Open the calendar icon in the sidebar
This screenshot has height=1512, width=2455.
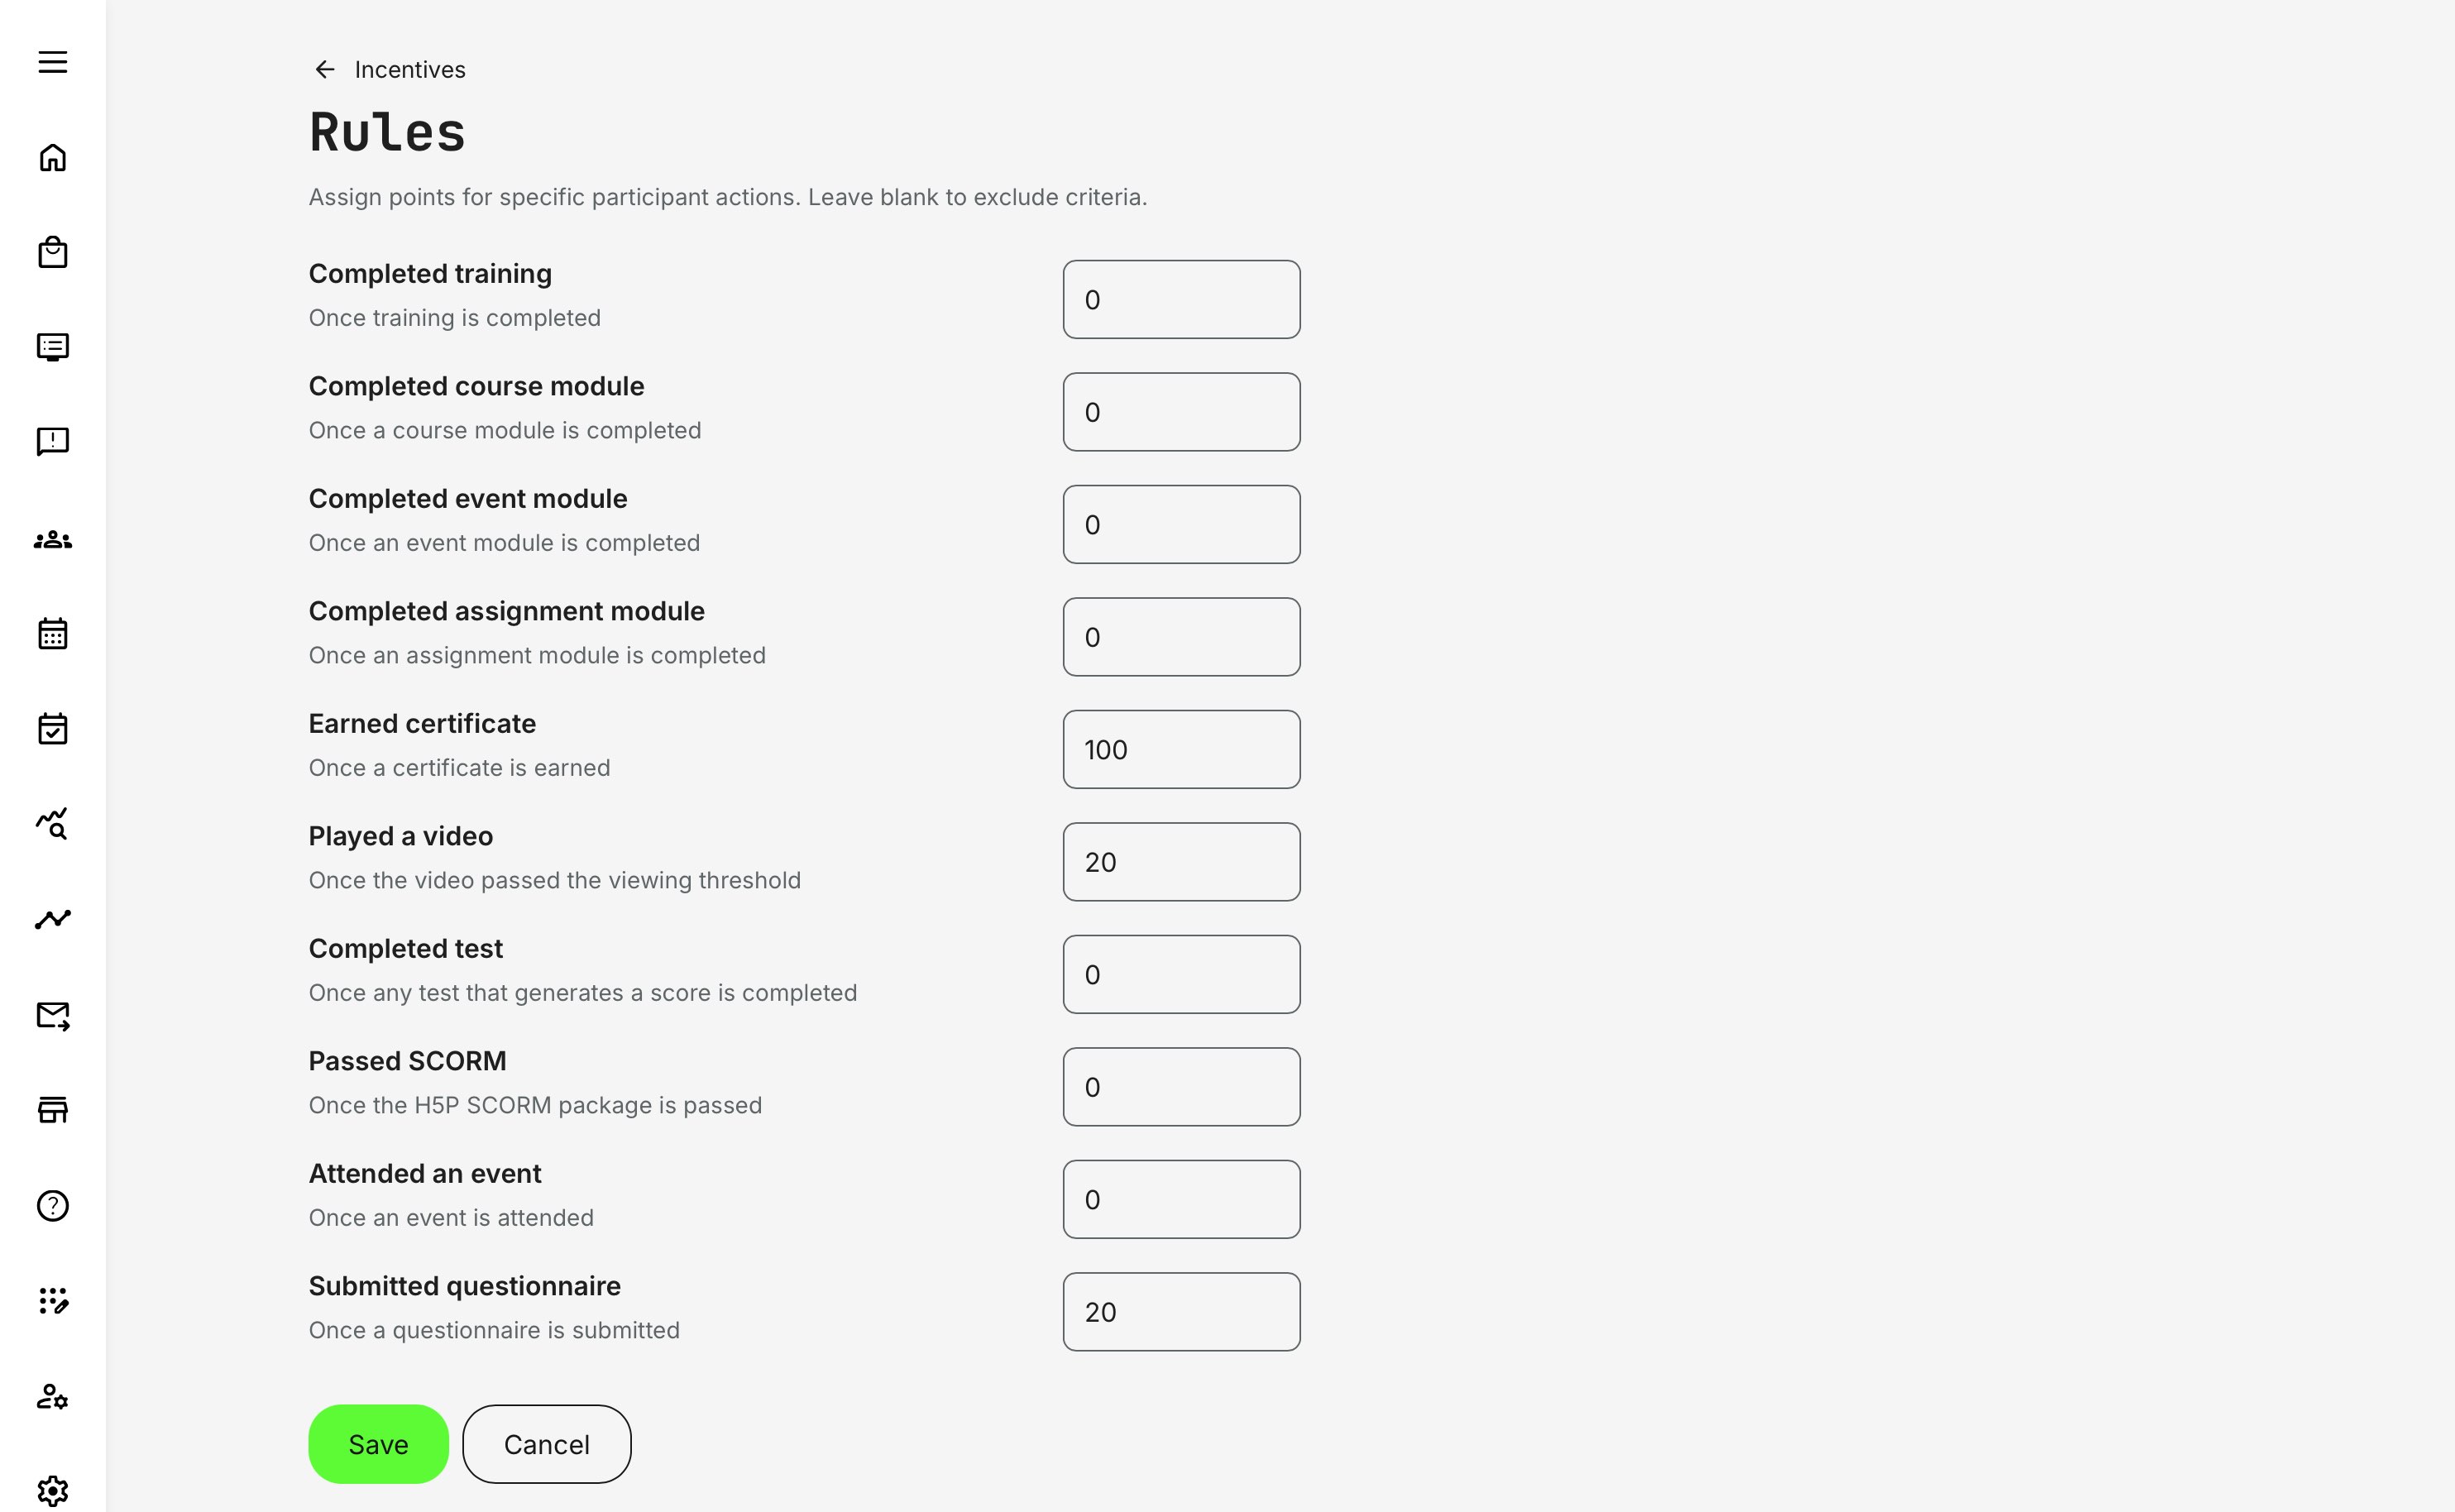(x=51, y=633)
